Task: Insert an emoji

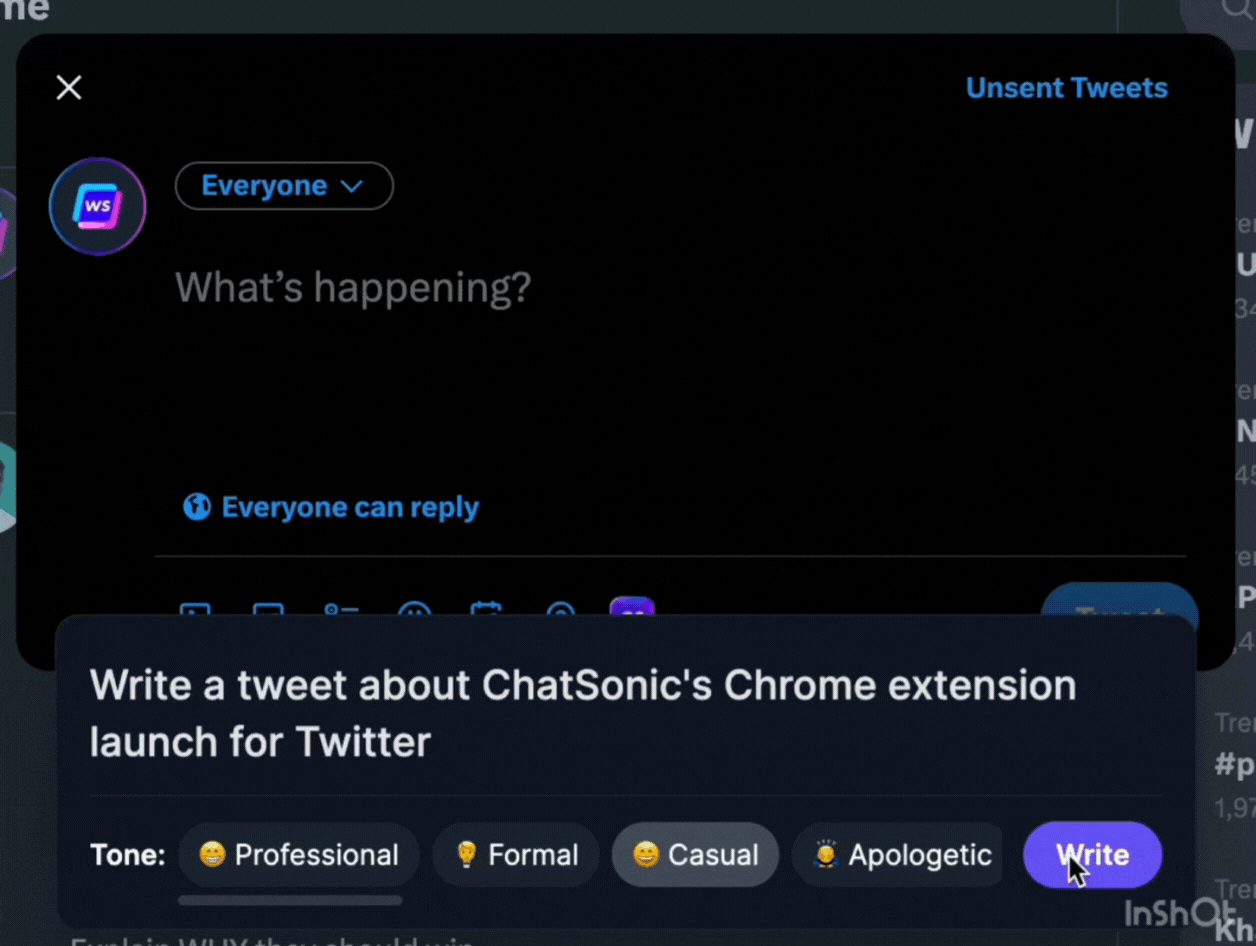Action: 415,613
